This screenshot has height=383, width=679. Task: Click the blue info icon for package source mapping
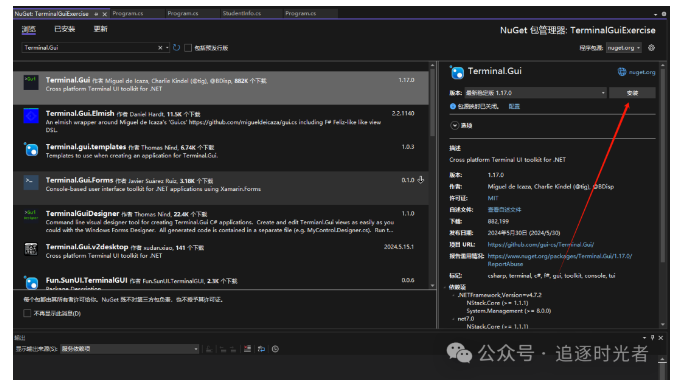pos(453,106)
